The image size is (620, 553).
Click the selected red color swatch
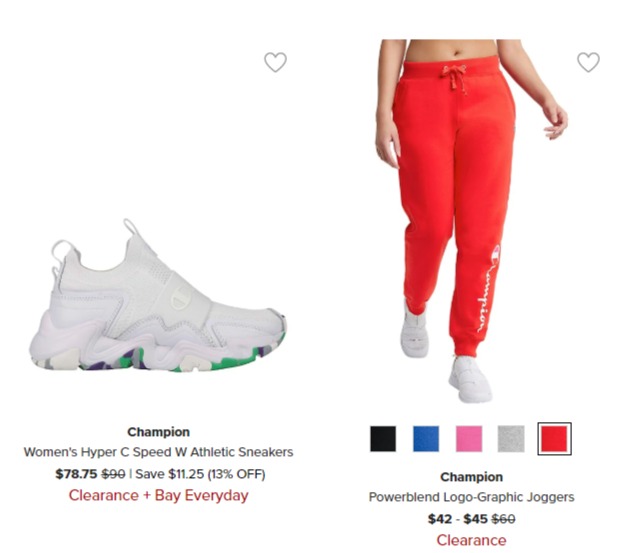tap(554, 439)
